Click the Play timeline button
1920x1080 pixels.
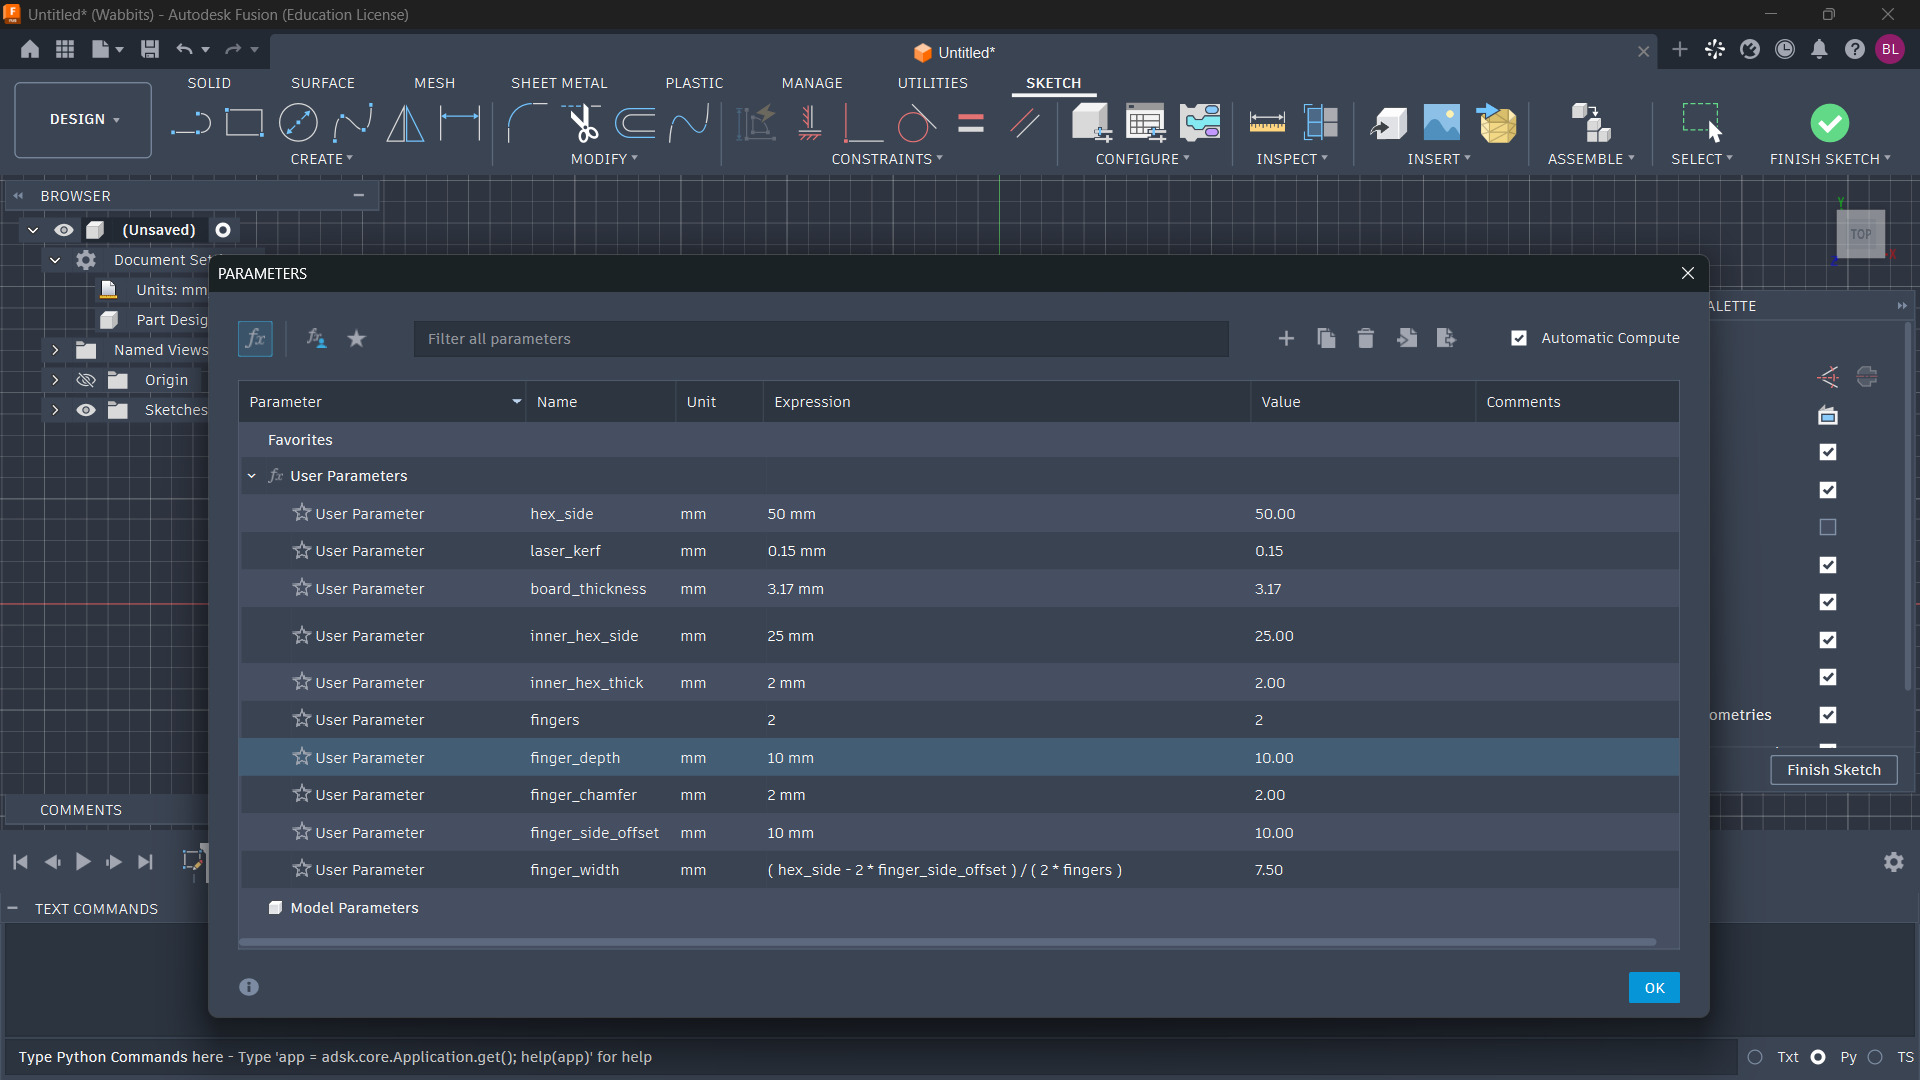pyautogui.click(x=83, y=862)
